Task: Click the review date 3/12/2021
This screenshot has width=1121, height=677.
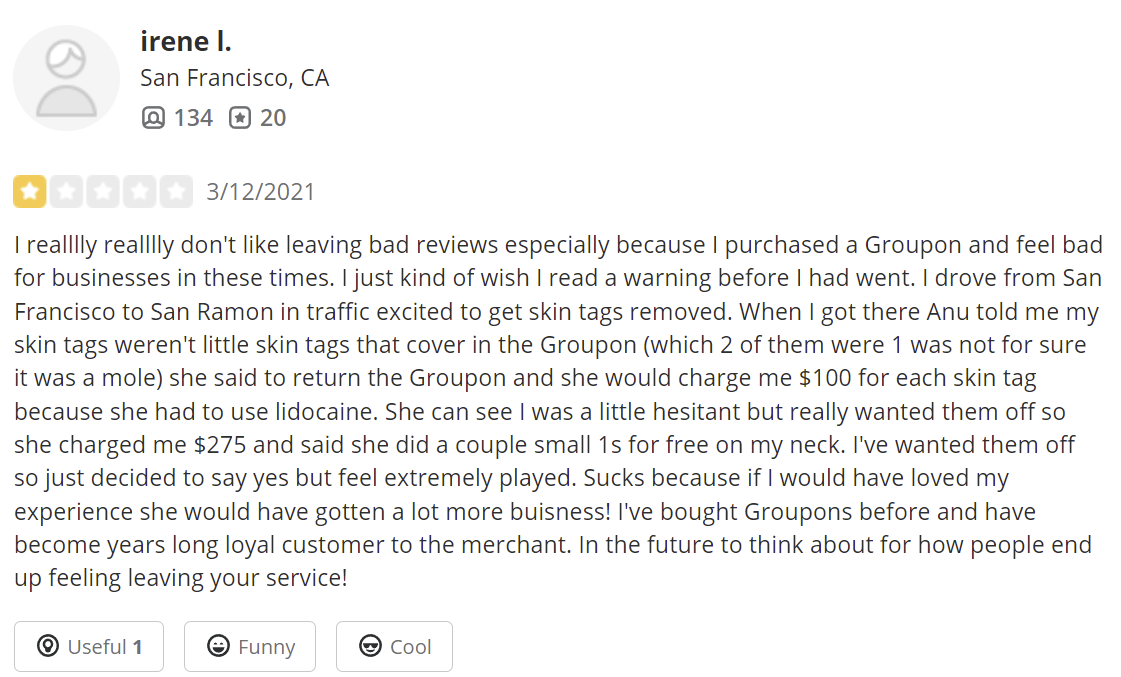Action: [260, 192]
